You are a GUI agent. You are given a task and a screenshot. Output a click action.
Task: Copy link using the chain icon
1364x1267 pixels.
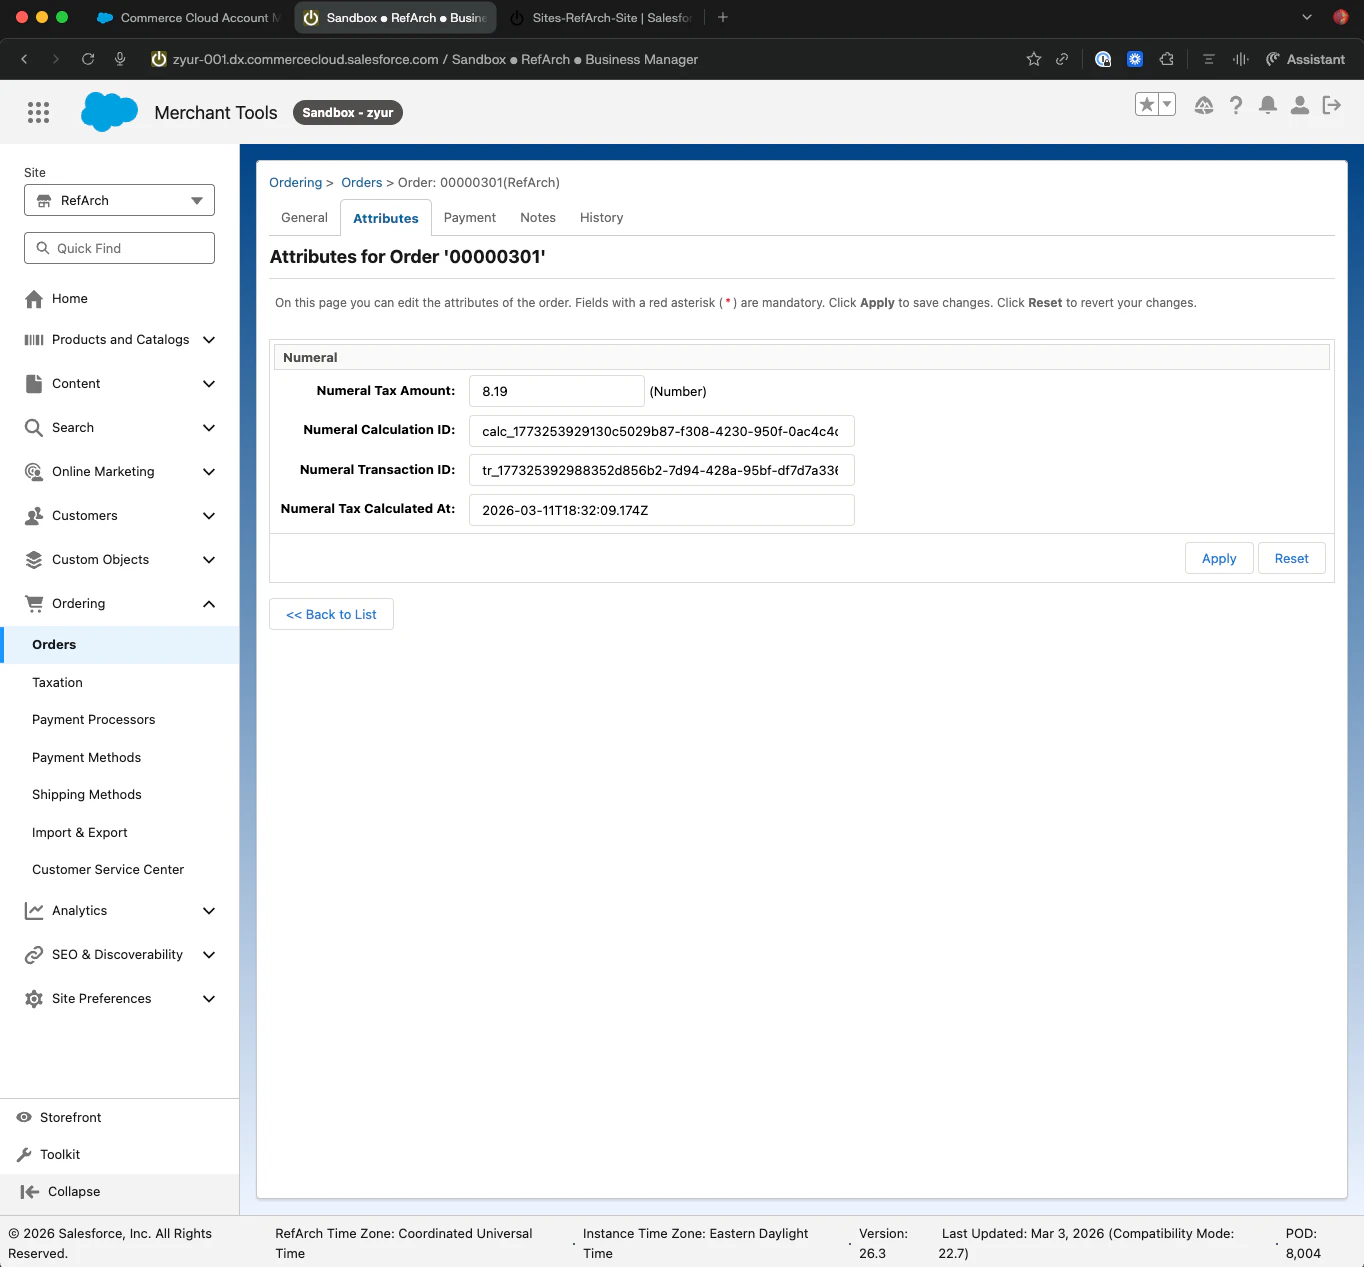click(x=1062, y=59)
